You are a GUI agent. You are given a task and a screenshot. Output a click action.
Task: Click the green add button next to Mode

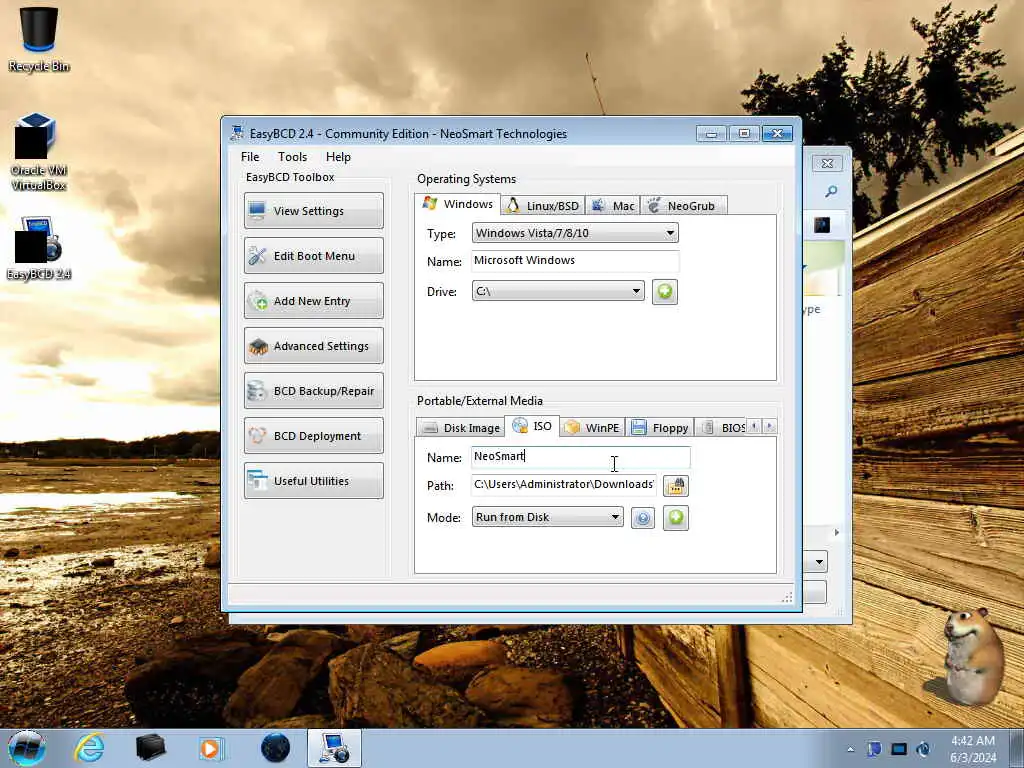676,518
